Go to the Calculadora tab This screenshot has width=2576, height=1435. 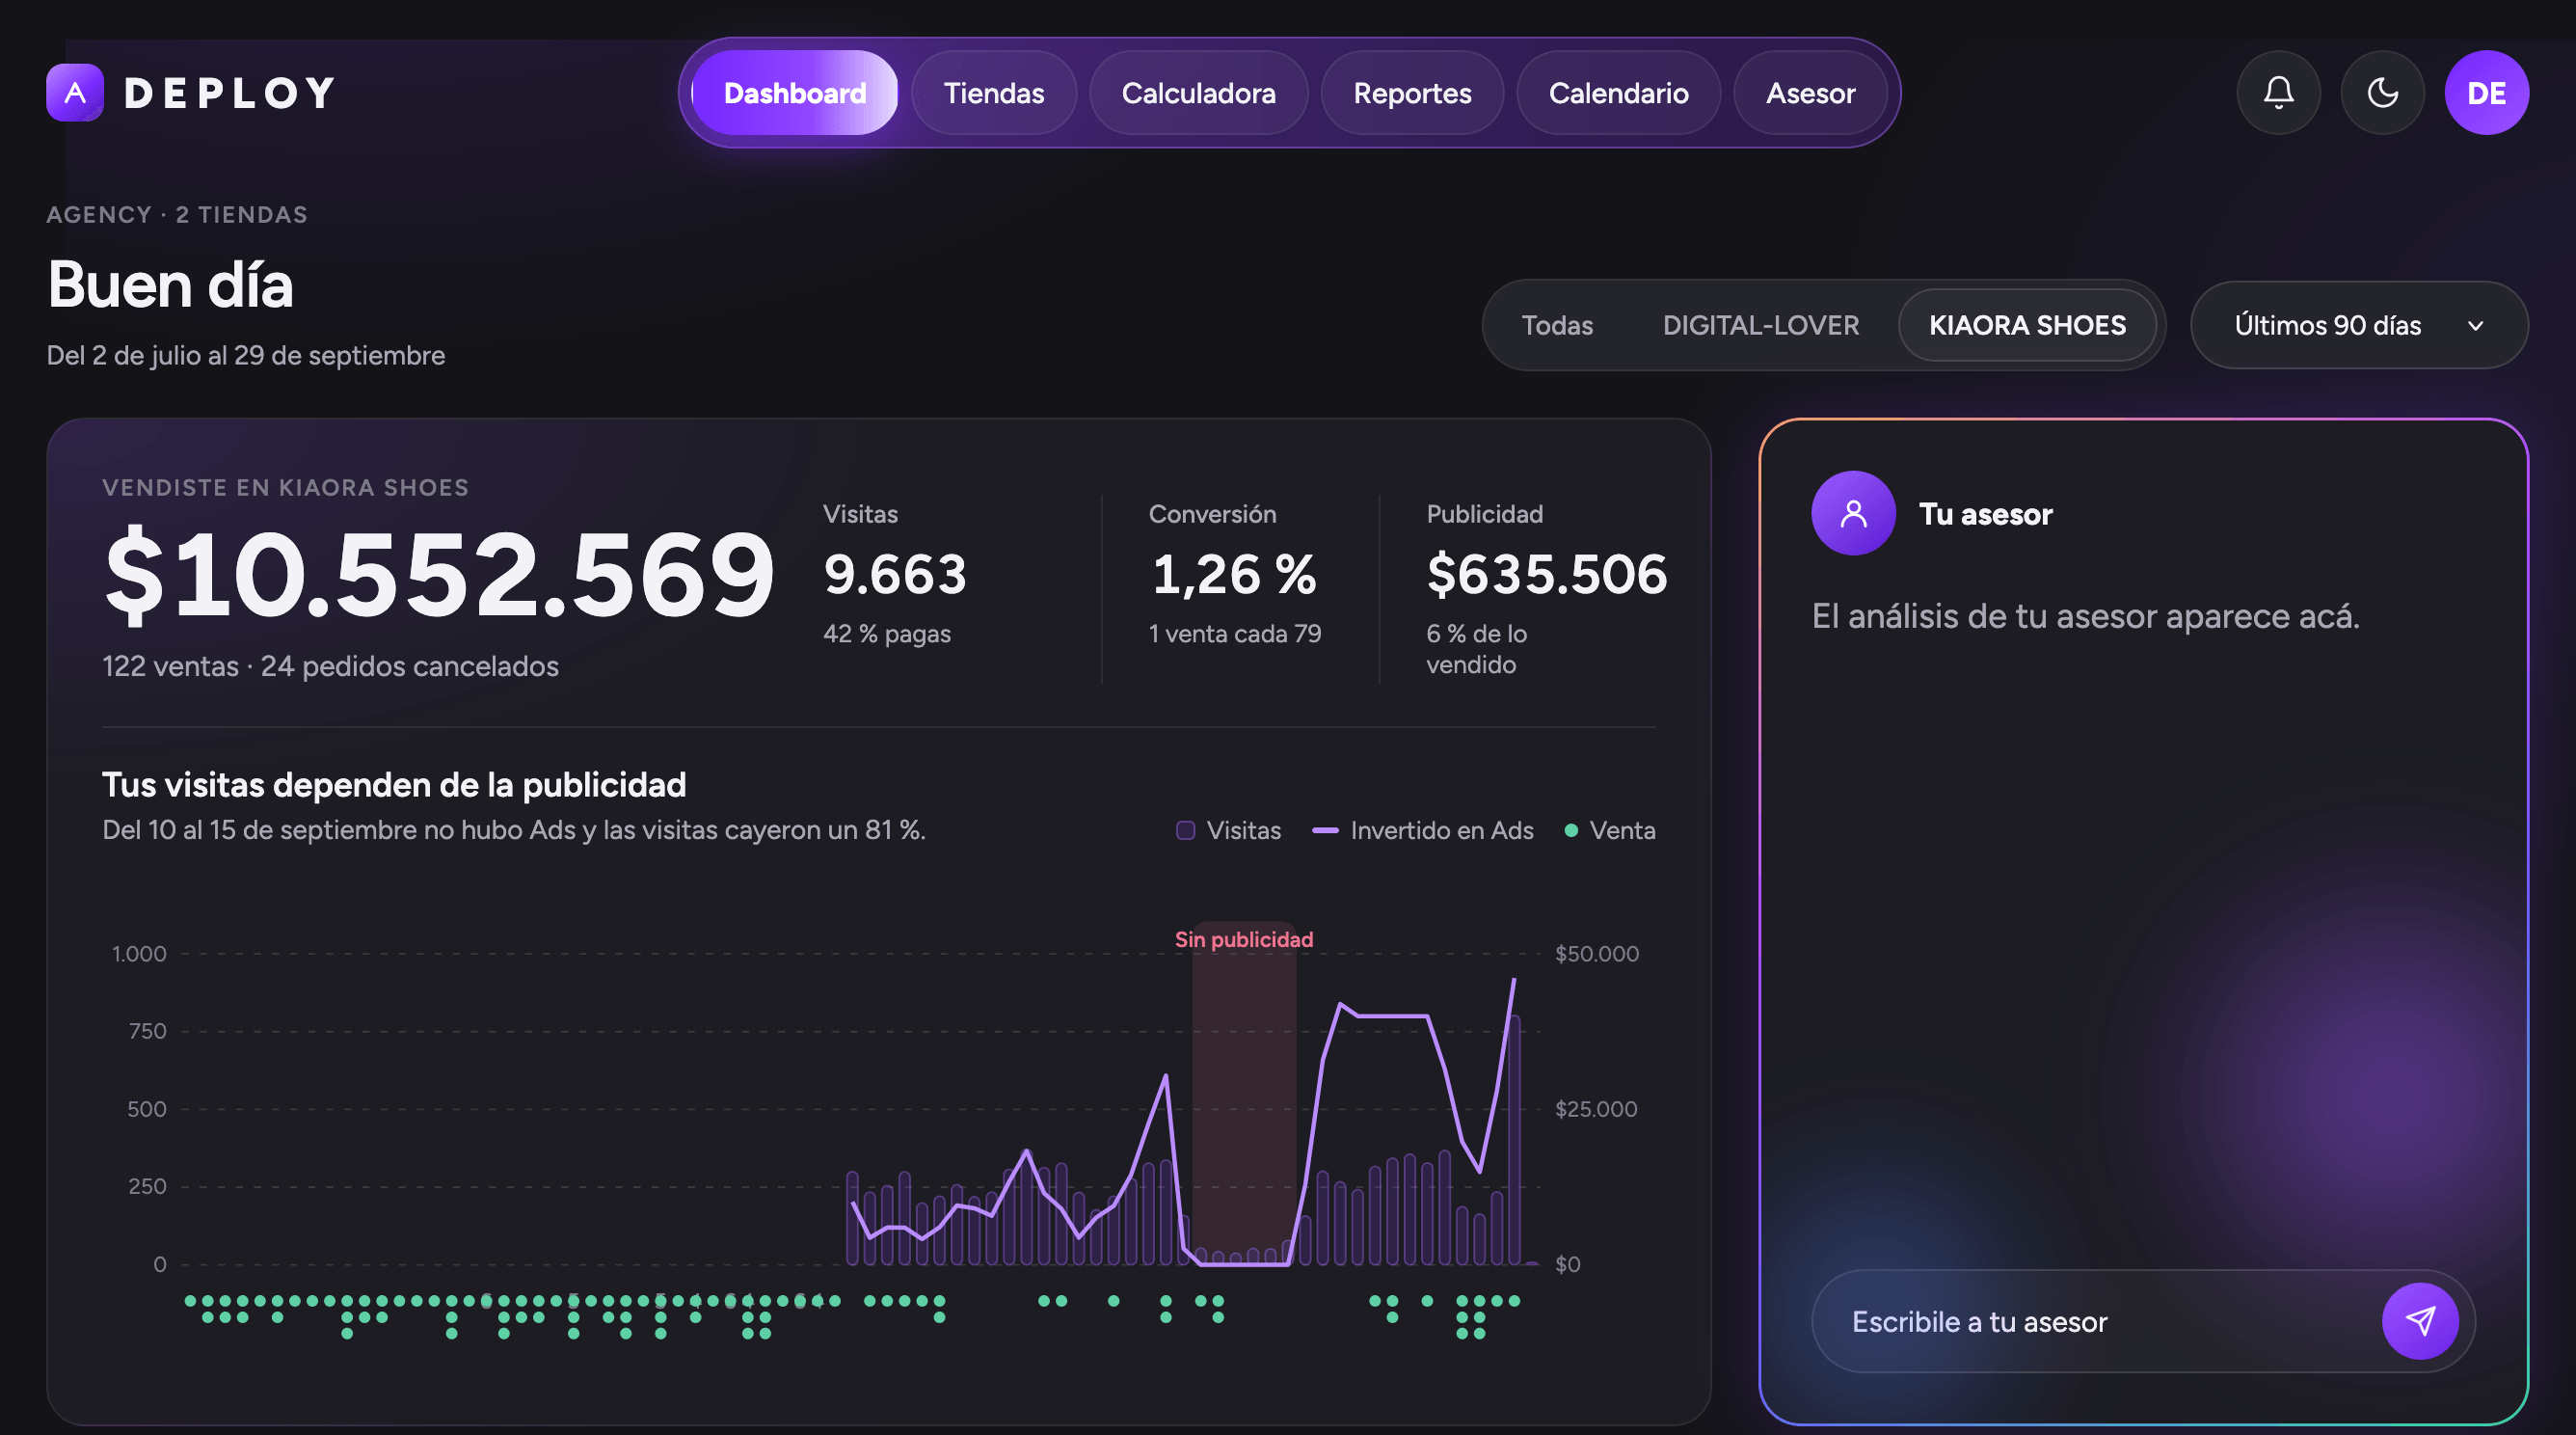(1198, 93)
